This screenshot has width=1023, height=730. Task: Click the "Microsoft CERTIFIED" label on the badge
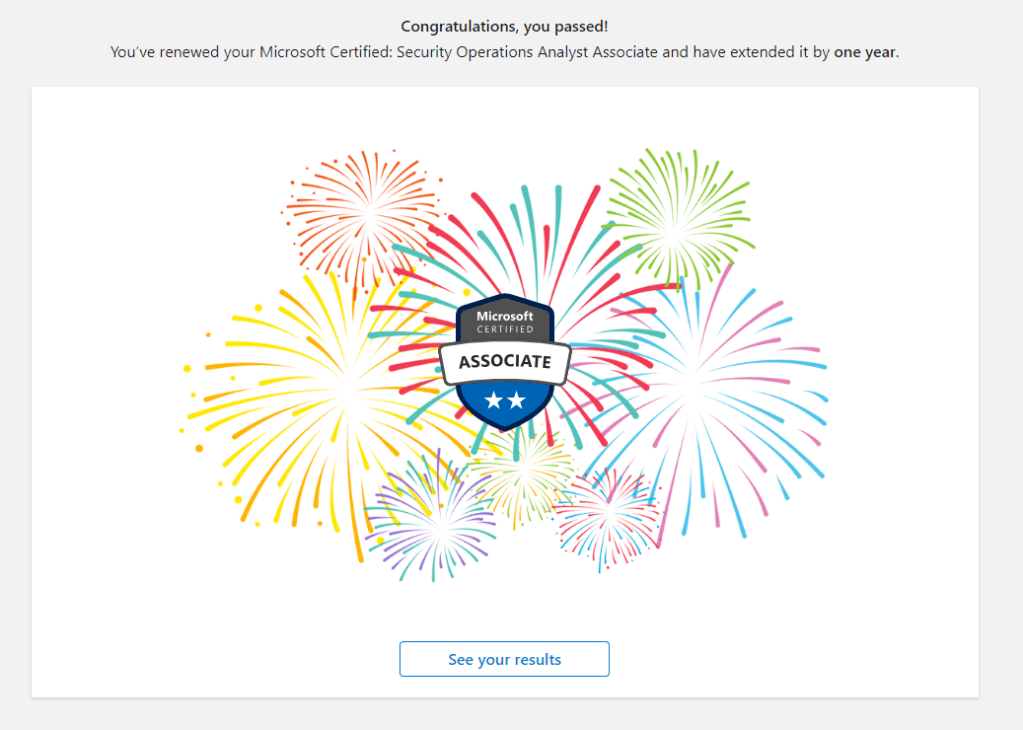point(505,322)
